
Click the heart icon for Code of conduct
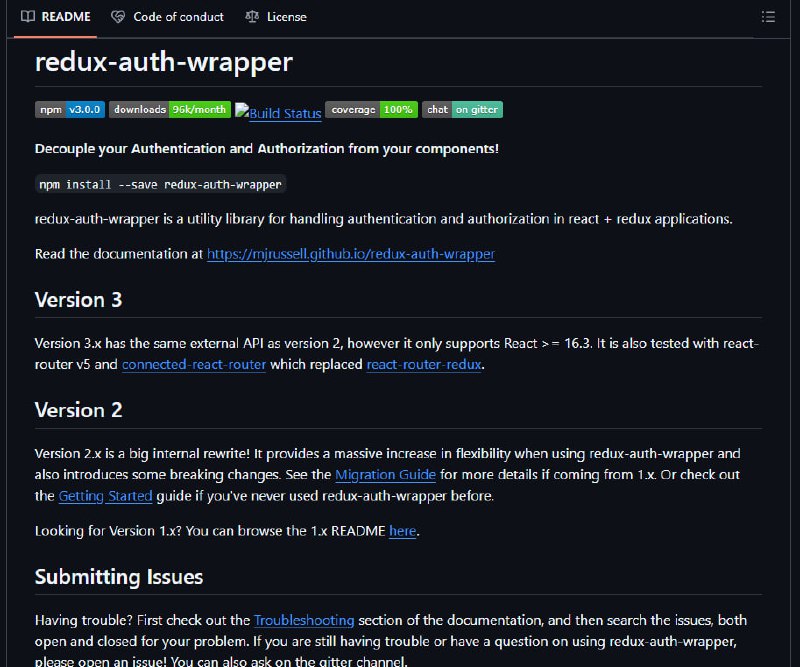118,17
